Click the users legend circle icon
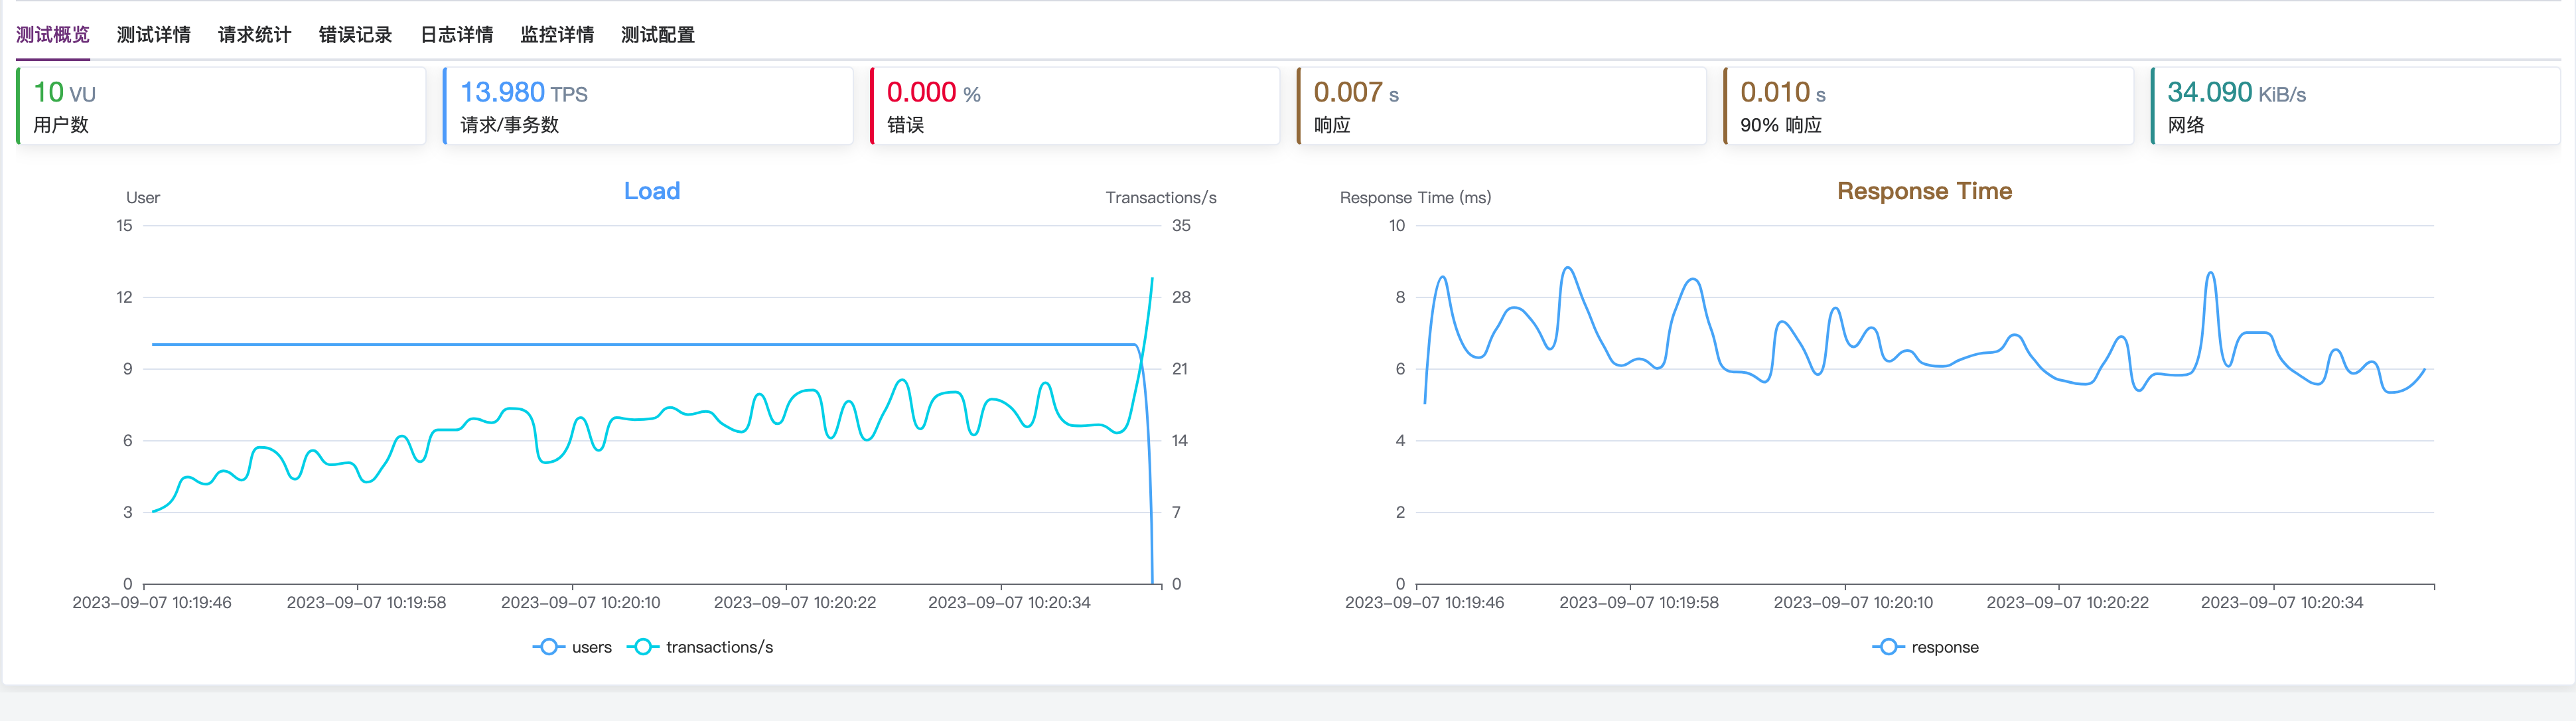Screen dimensions: 2576x721 tap(548, 647)
